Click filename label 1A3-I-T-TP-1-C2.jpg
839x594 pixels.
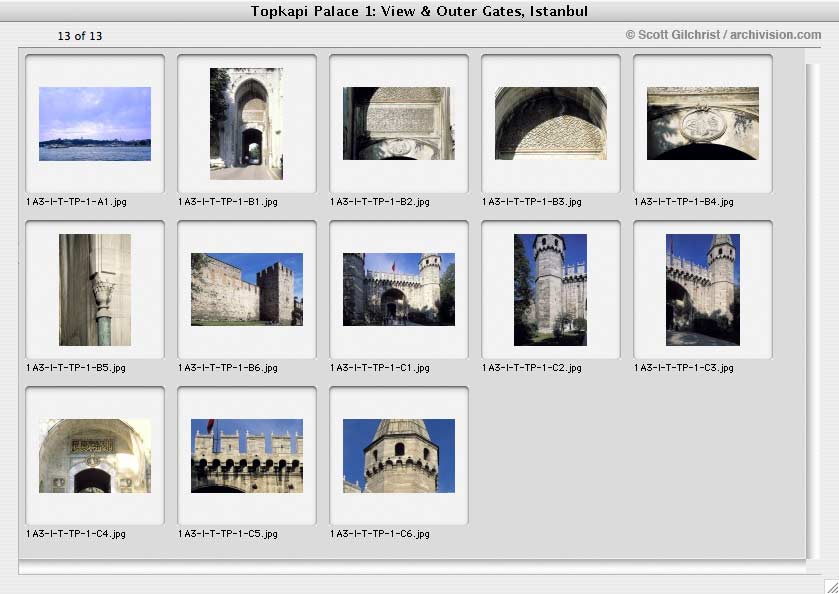[x=532, y=368]
